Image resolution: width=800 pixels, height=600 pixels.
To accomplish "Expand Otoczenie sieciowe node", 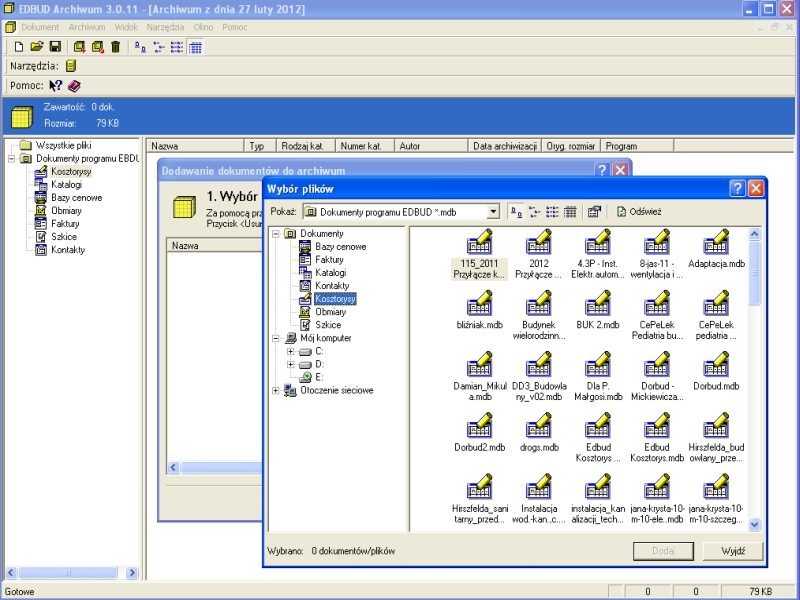I will click(276, 391).
